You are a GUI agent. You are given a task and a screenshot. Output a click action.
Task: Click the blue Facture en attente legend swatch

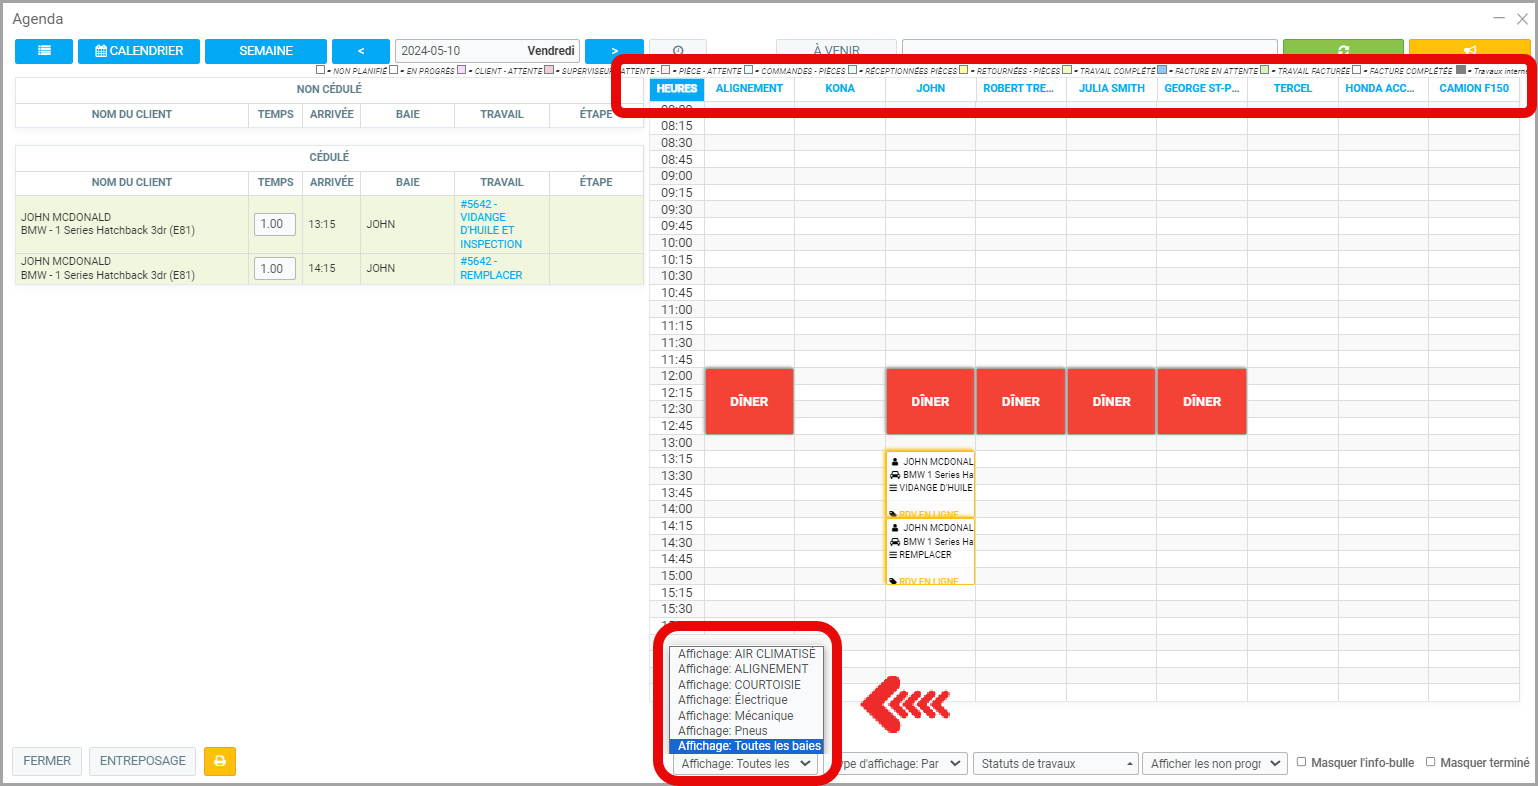[1162, 71]
